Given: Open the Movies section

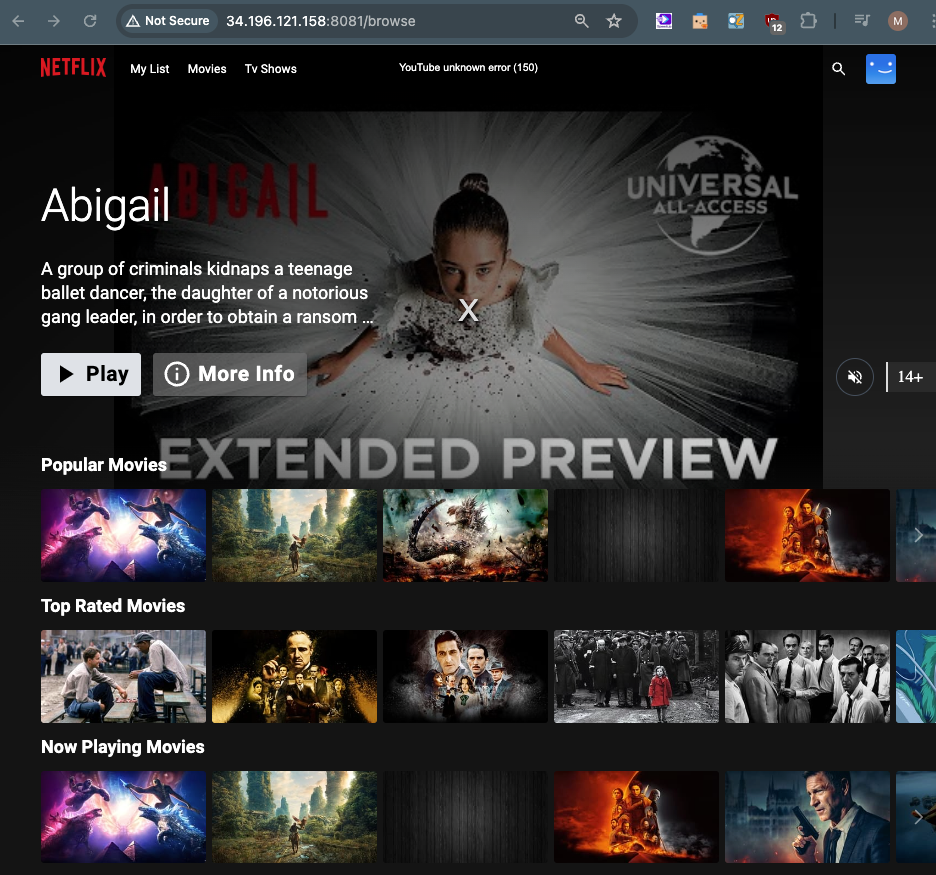Looking at the screenshot, I should [x=207, y=69].
